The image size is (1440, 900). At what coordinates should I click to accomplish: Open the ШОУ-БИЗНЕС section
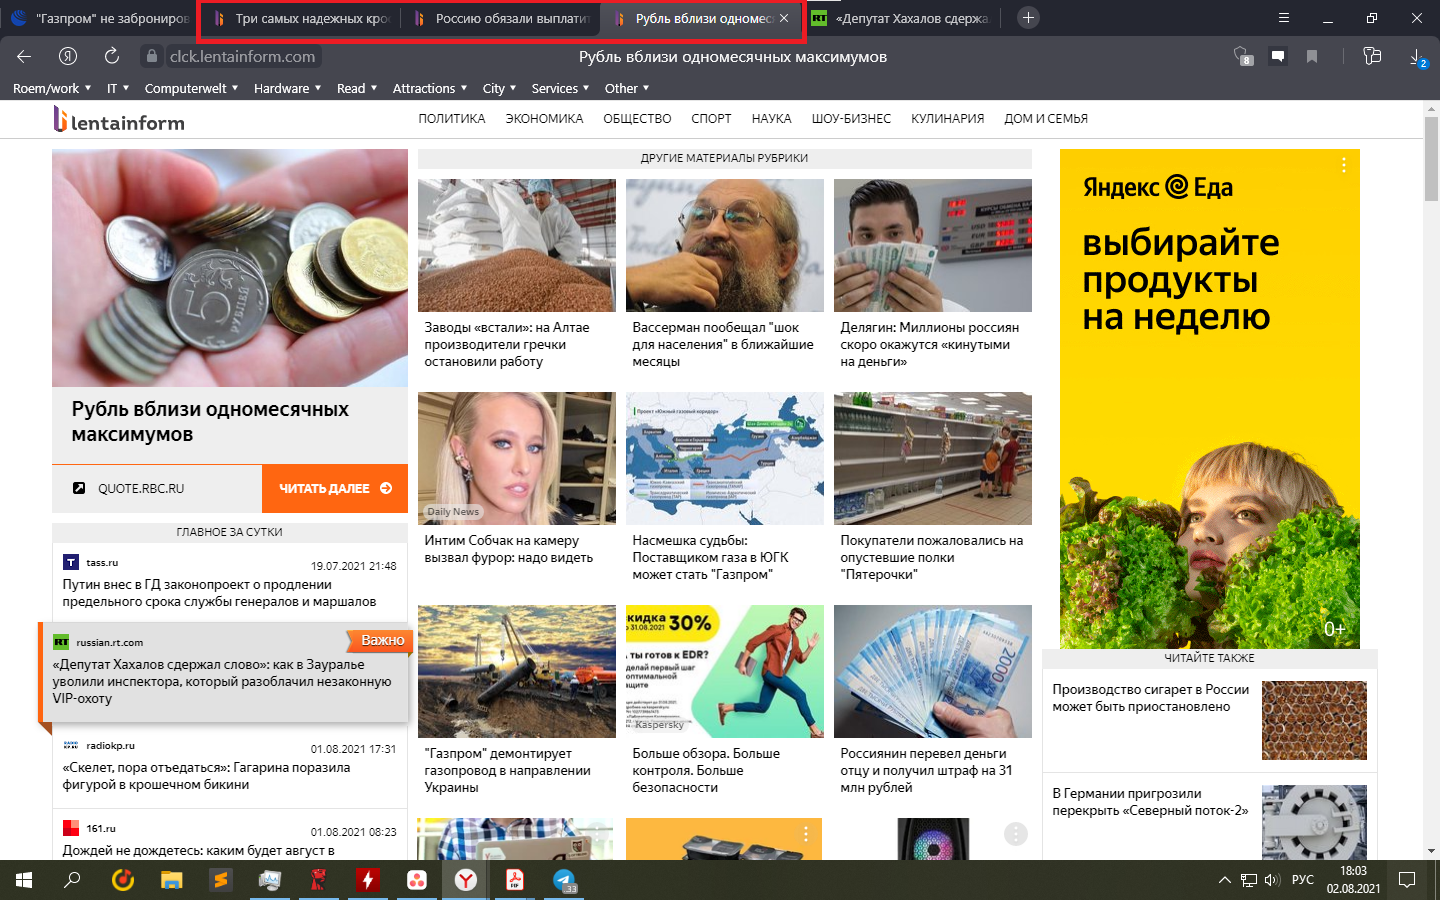[851, 118]
